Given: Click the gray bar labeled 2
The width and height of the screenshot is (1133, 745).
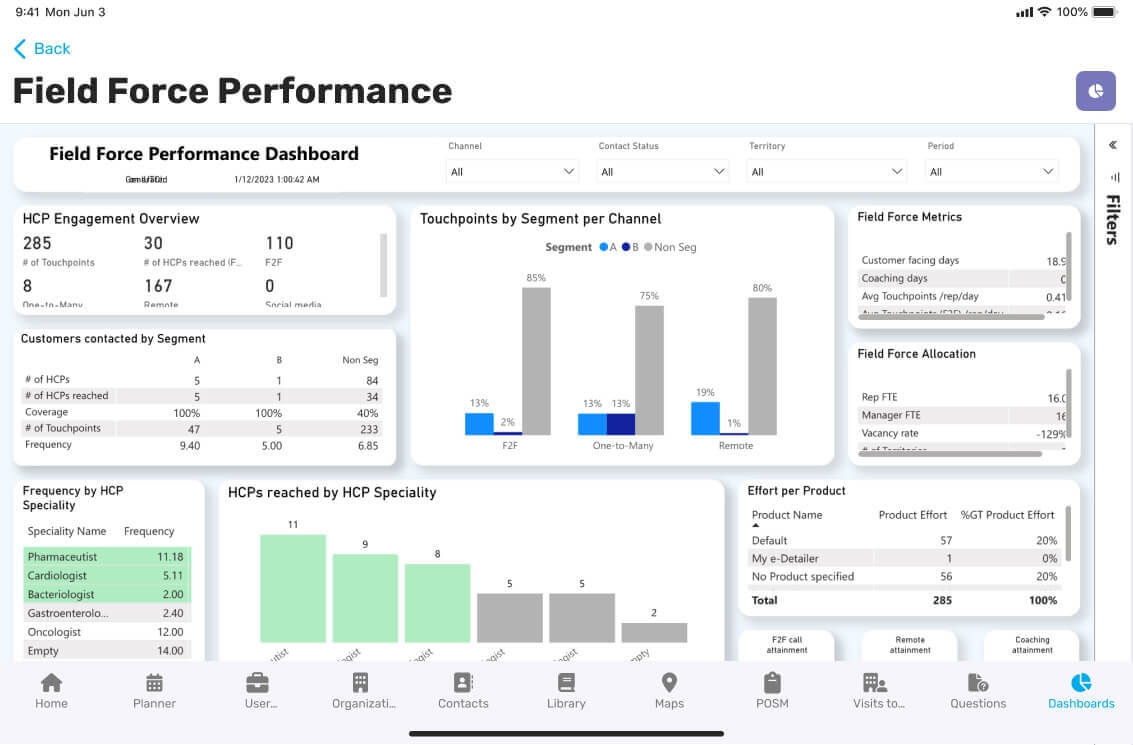Looking at the screenshot, I should (x=654, y=632).
